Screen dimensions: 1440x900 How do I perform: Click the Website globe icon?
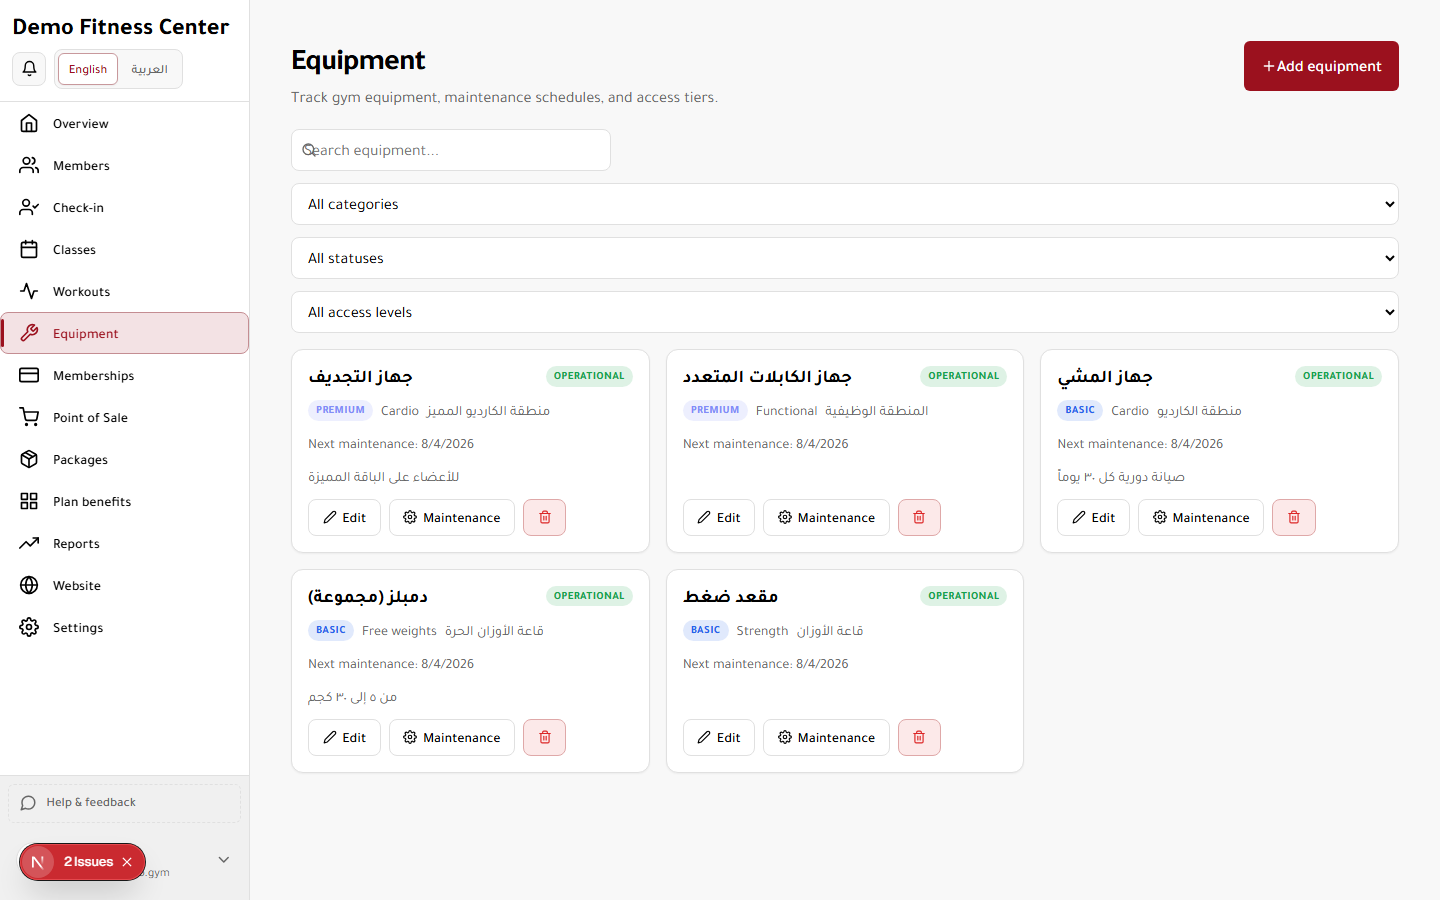29,586
